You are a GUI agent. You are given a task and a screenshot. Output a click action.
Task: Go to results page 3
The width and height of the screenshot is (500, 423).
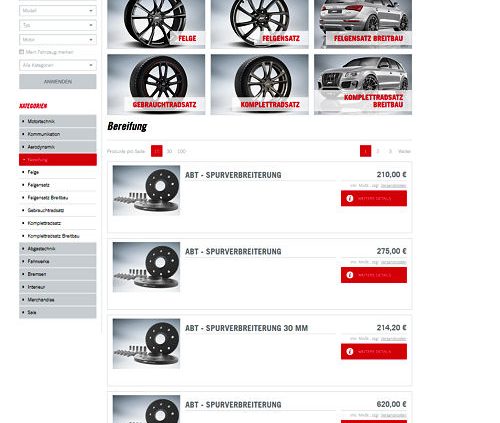[390, 151]
